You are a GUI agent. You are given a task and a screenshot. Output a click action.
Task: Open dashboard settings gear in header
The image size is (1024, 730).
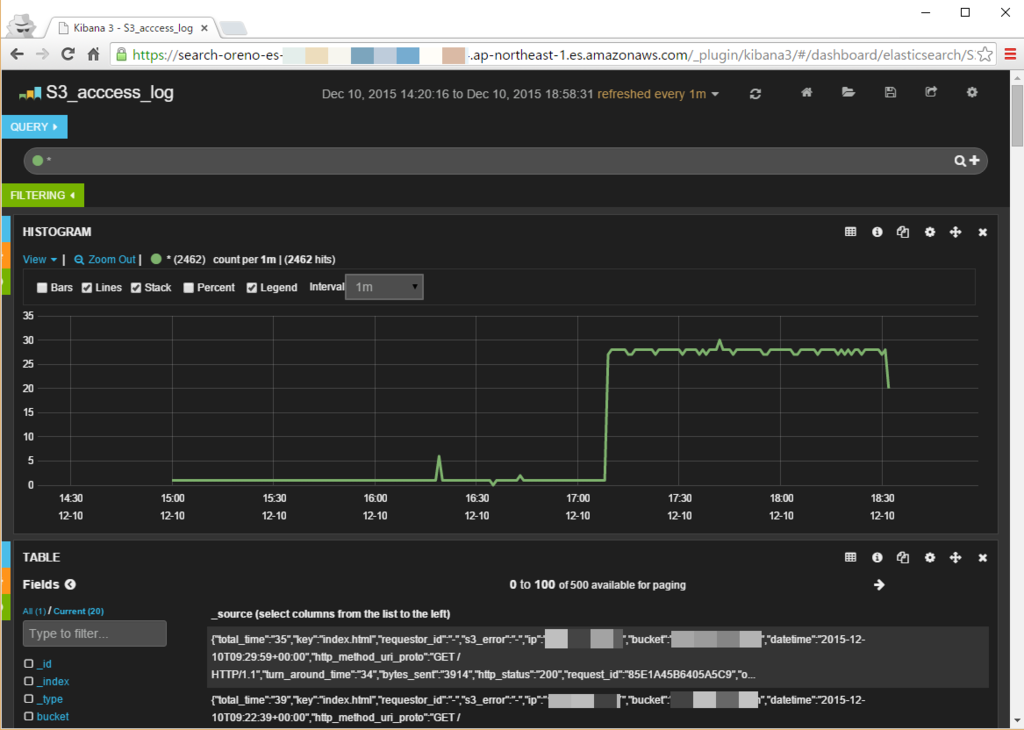tap(972, 93)
